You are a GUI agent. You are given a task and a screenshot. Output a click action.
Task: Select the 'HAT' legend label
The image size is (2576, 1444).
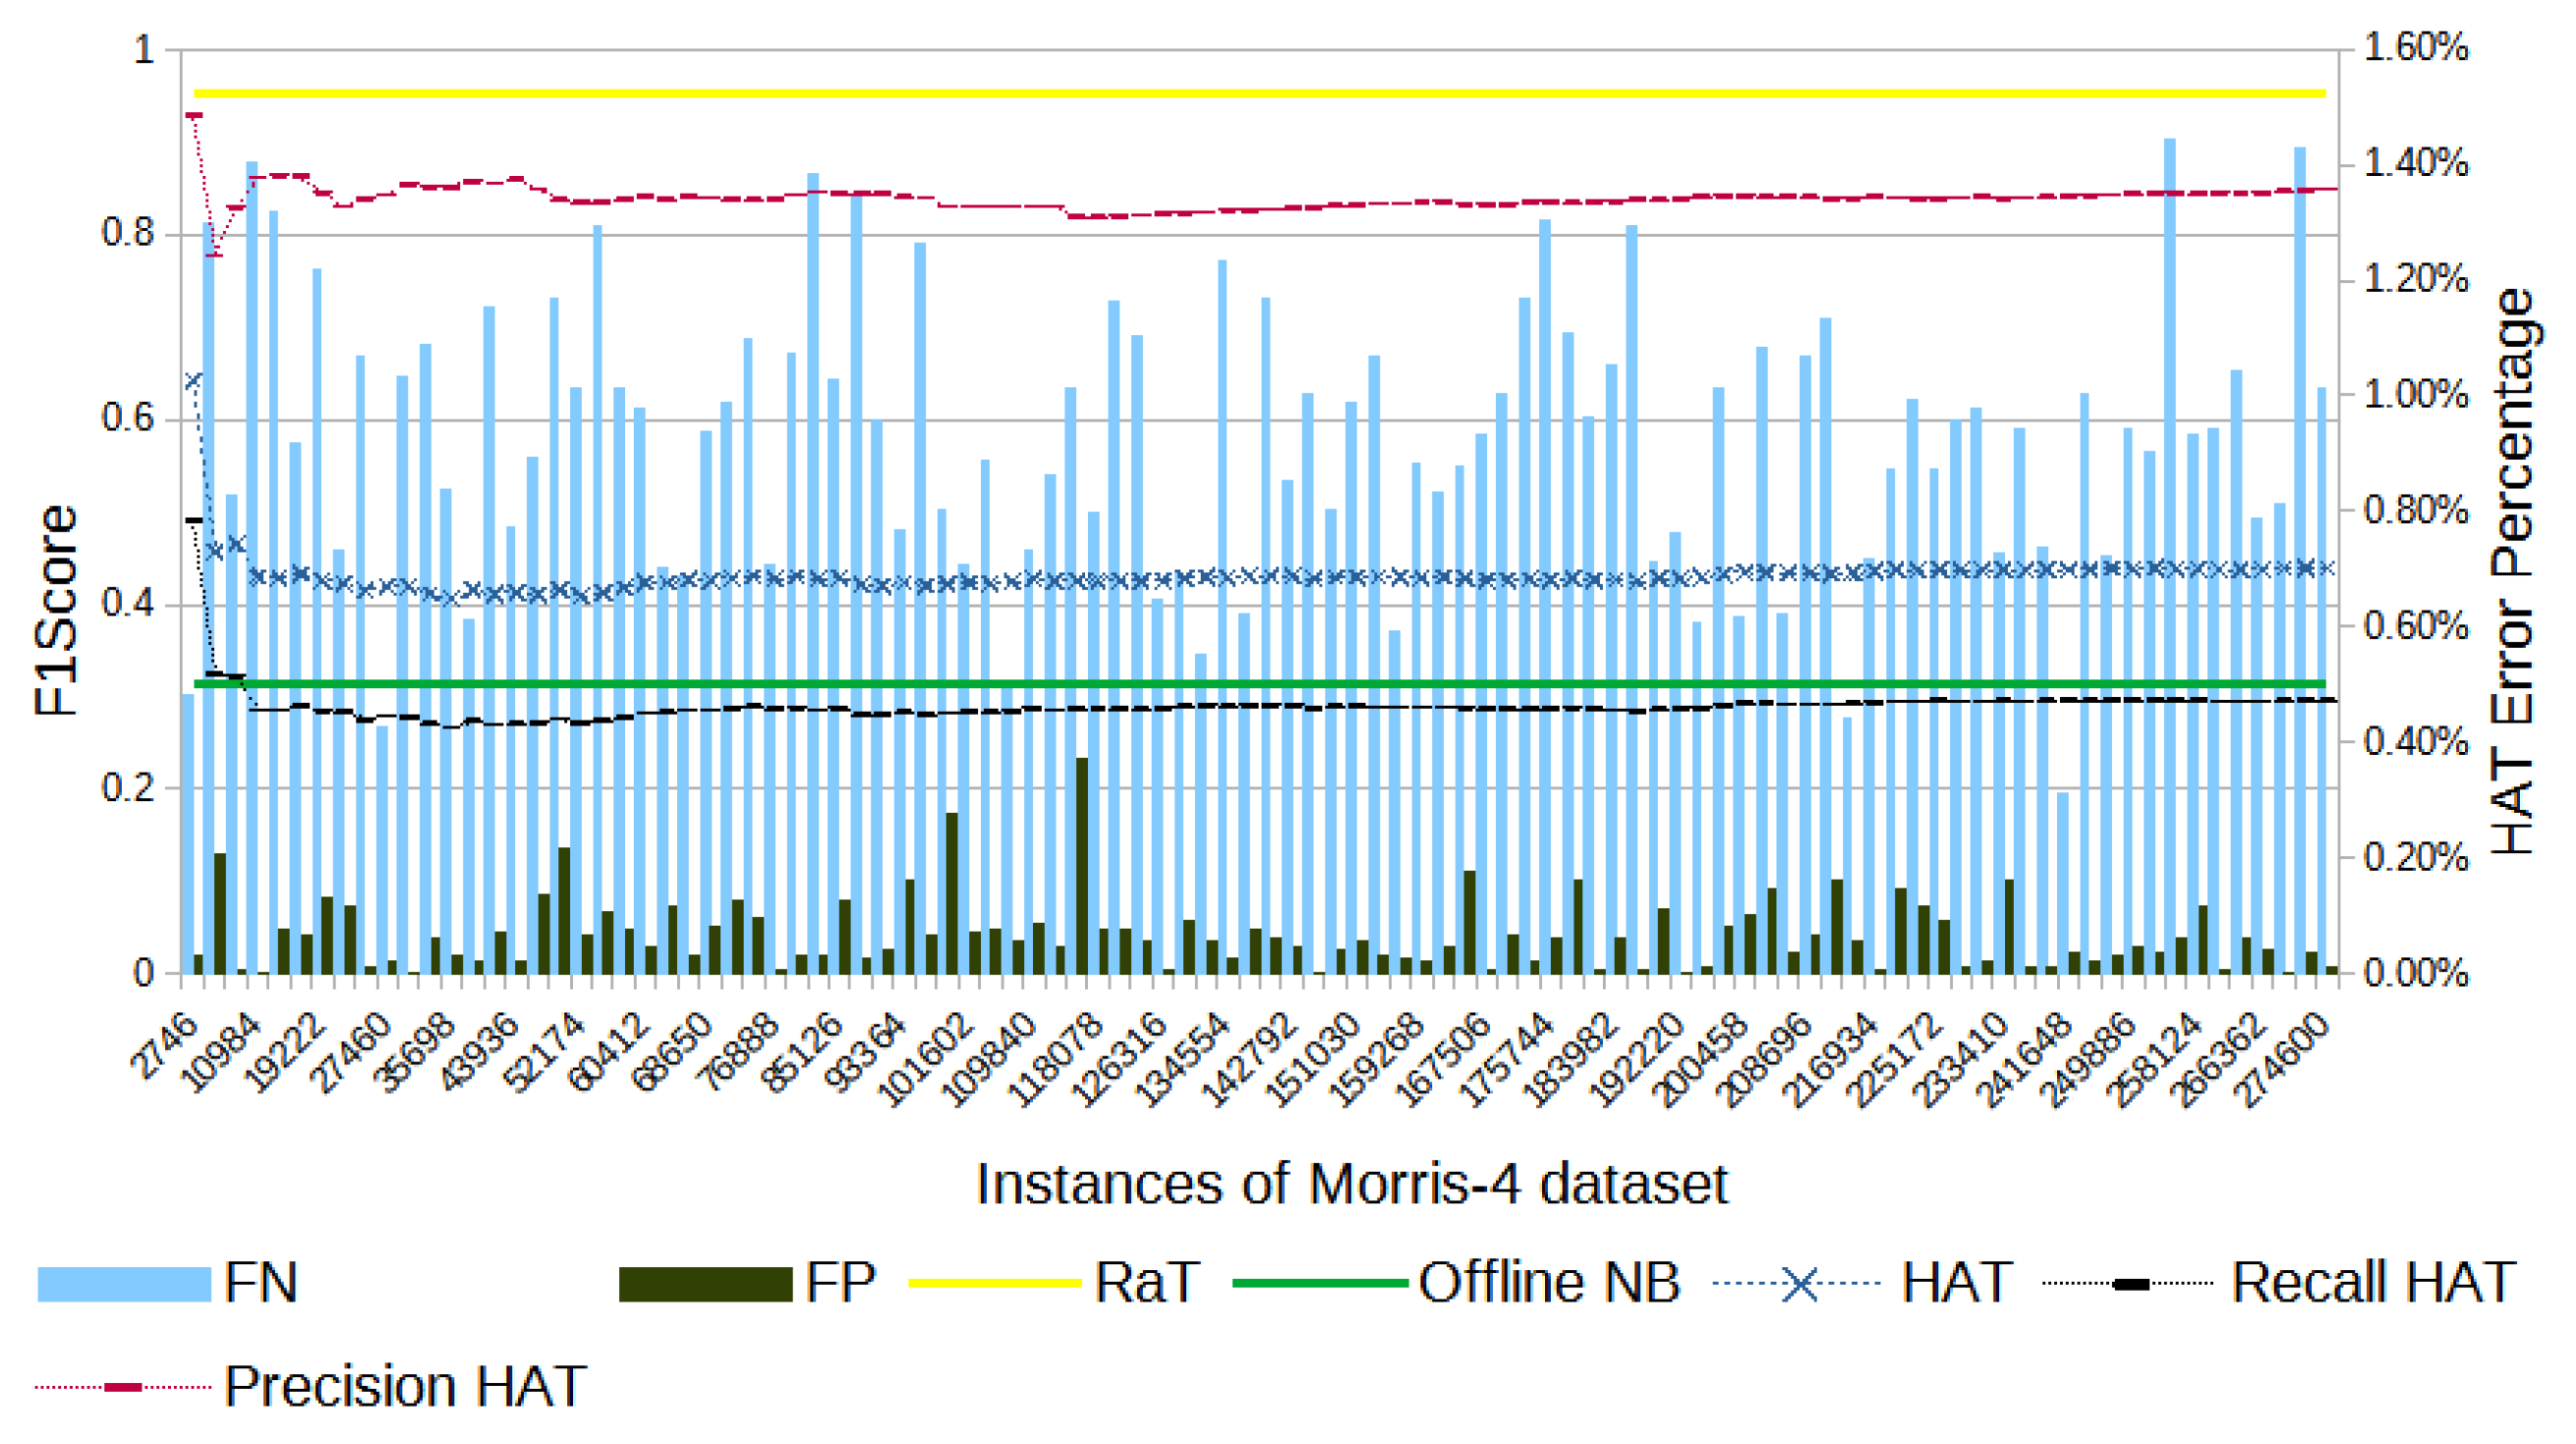pyautogui.click(x=1957, y=1283)
